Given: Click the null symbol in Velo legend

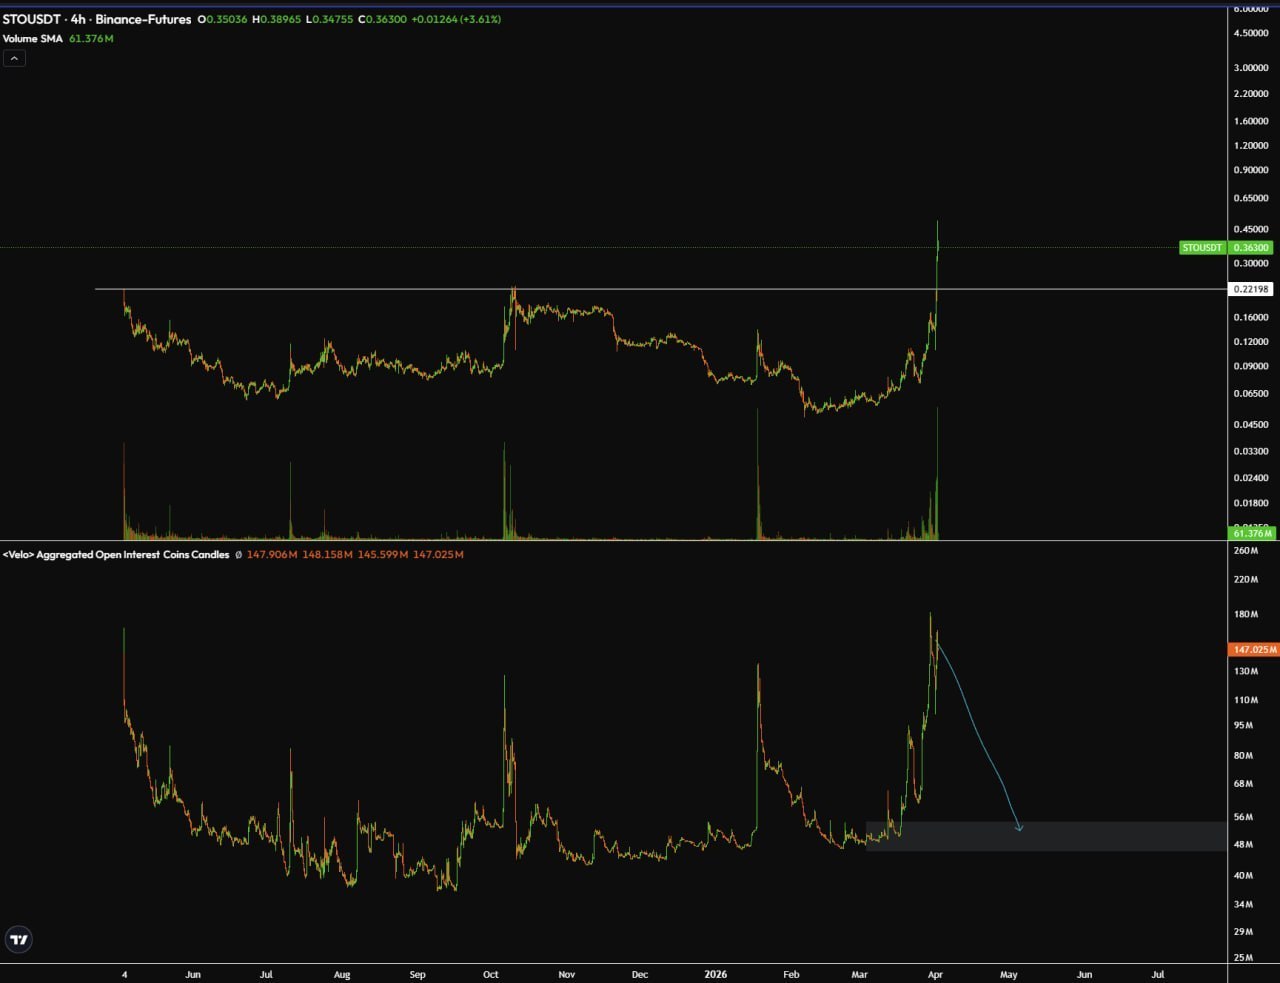Looking at the screenshot, I should point(238,554).
